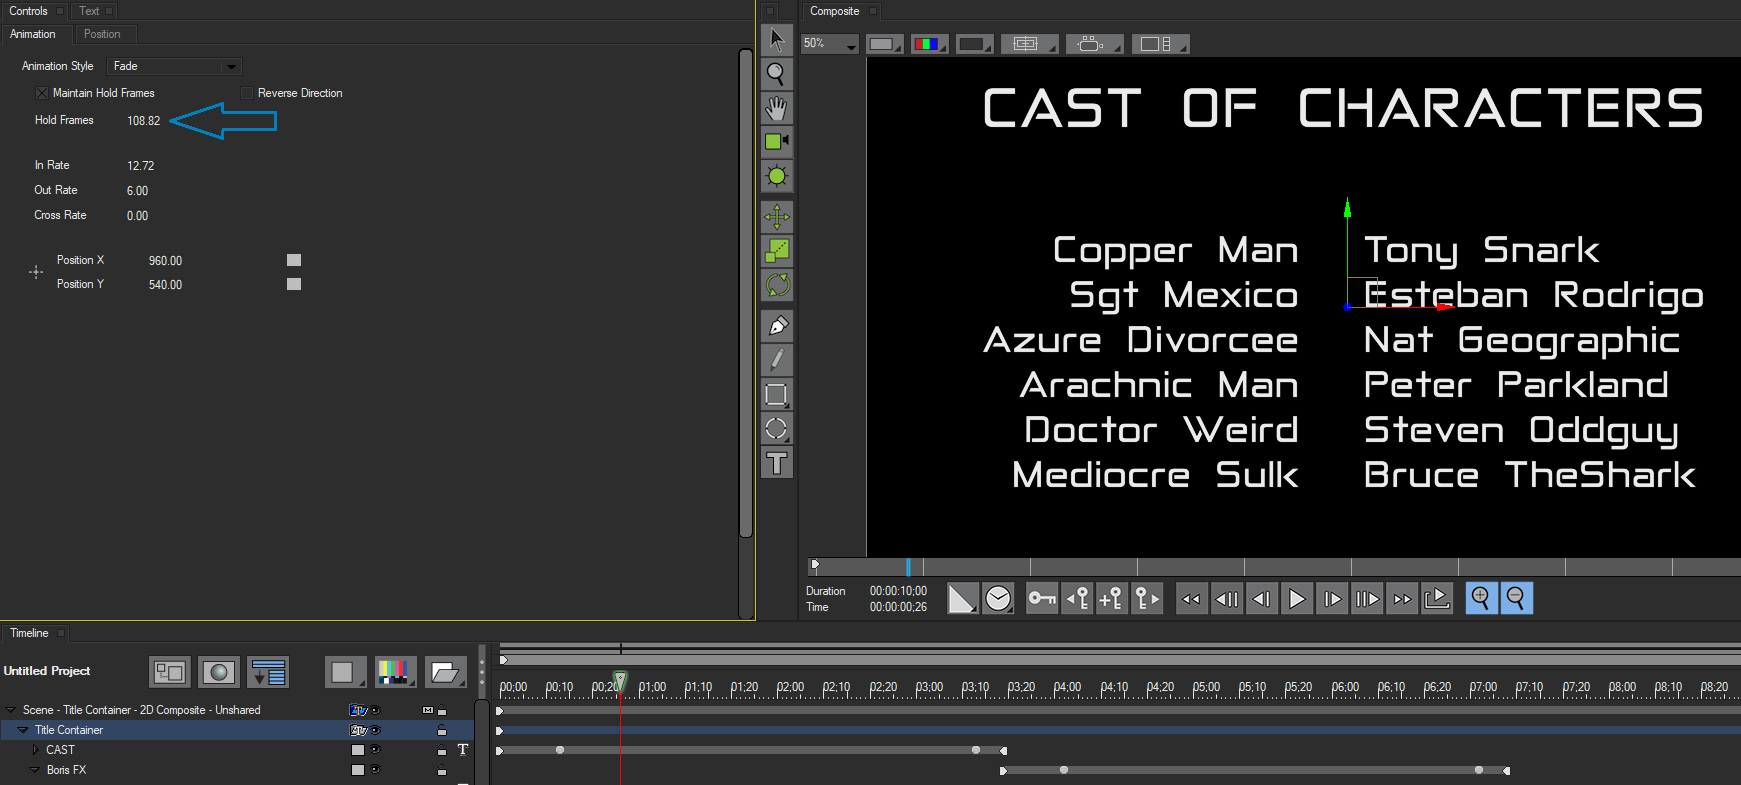This screenshot has width=1741, height=785.
Task: Open the 50% zoom level dropdown
Action: pos(830,44)
